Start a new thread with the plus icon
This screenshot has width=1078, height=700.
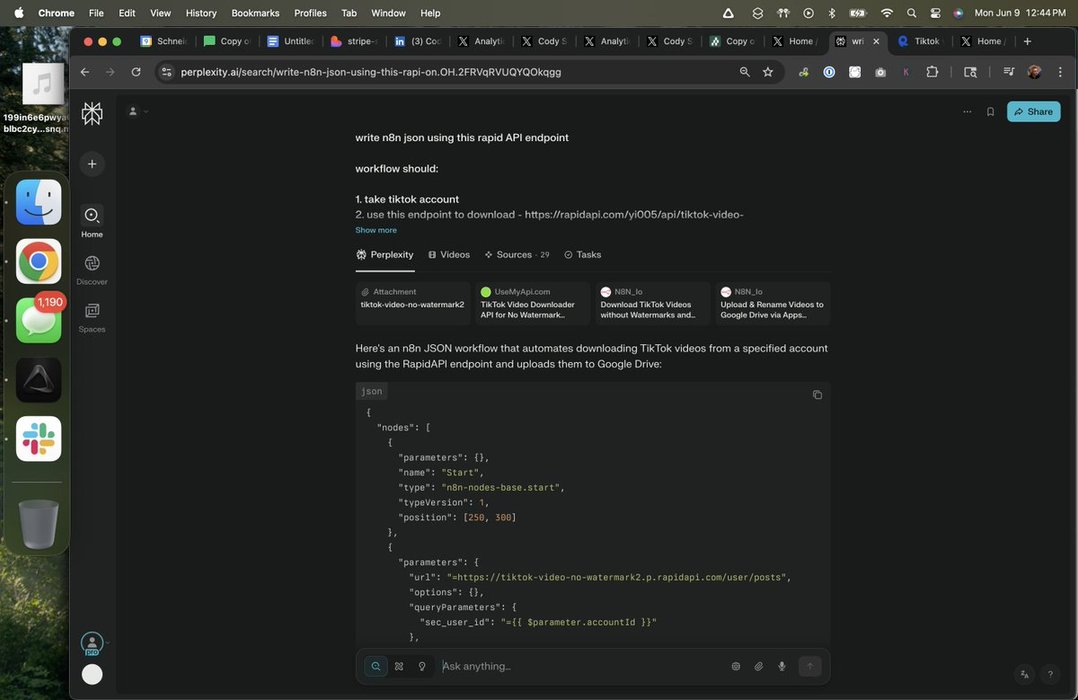point(92,164)
